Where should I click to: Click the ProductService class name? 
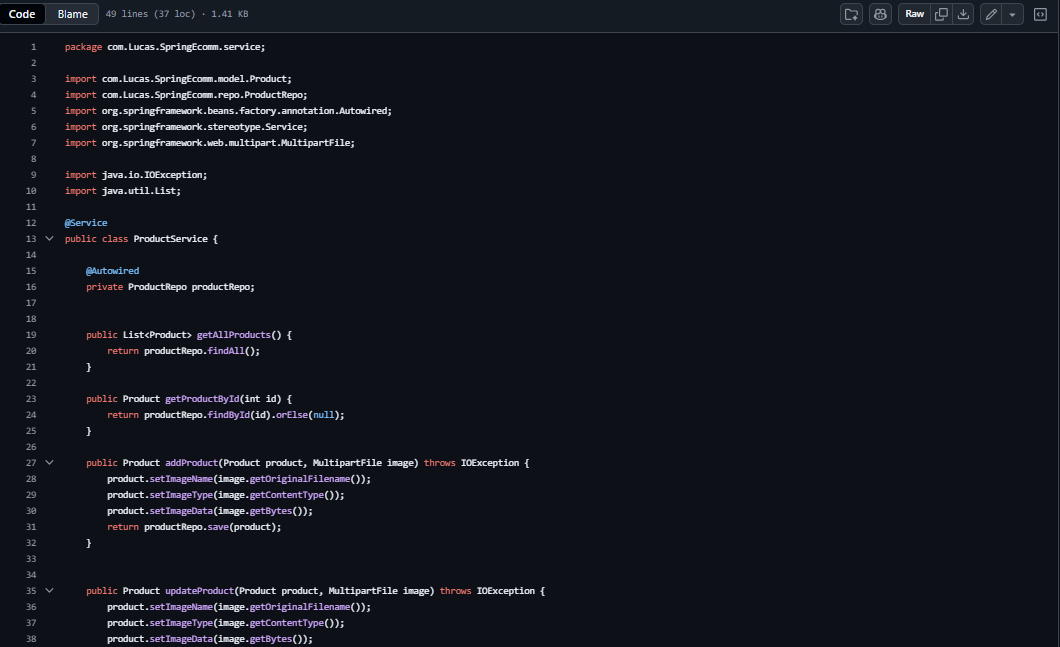(x=170, y=239)
